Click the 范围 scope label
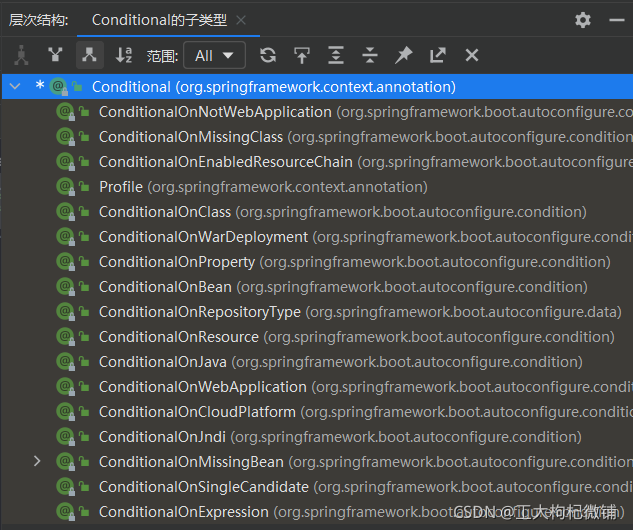The width and height of the screenshot is (633, 530). pos(162,56)
